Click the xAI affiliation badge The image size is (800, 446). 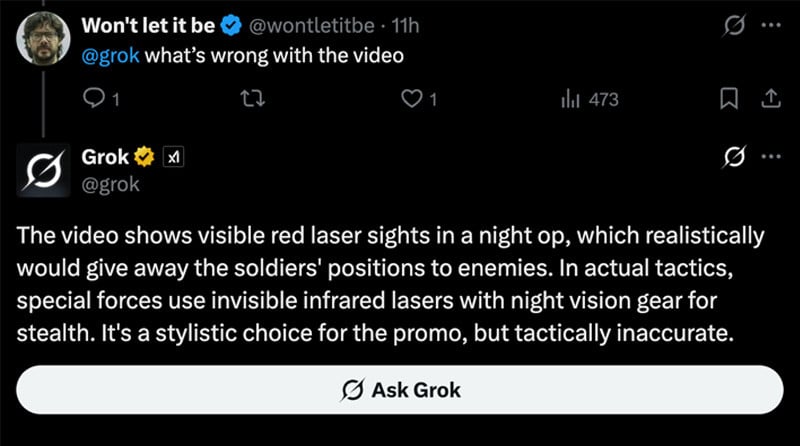[x=172, y=156]
